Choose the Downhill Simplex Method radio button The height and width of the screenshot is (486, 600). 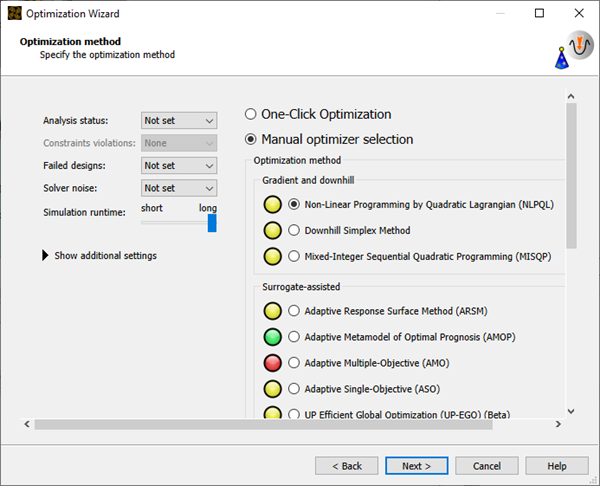(x=294, y=230)
